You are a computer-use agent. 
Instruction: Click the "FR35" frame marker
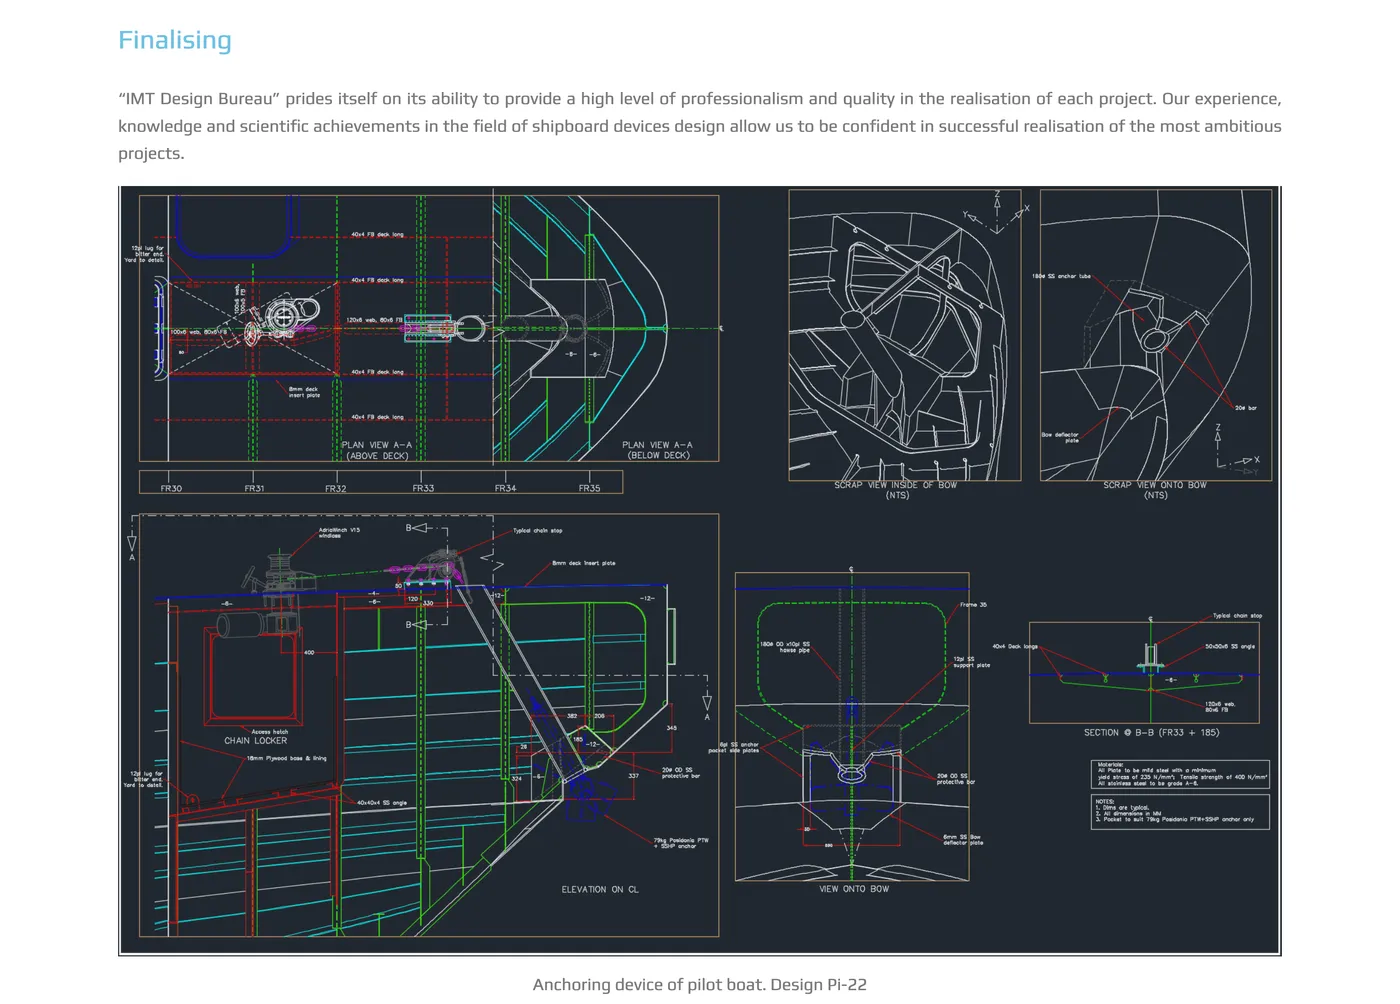(x=589, y=489)
